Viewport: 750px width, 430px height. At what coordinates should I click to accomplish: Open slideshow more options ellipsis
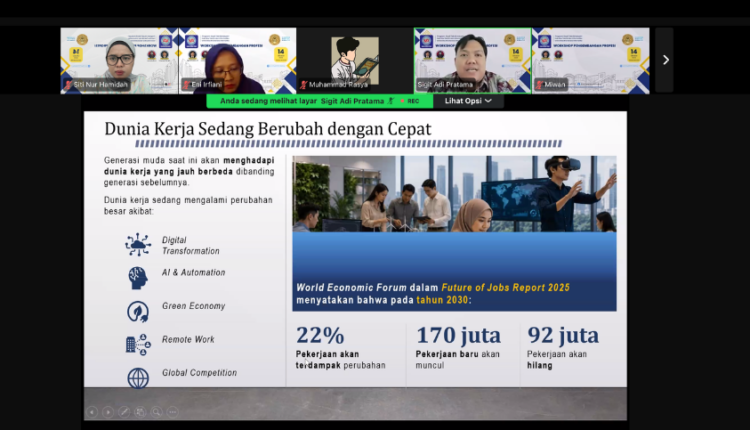click(x=173, y=411)
